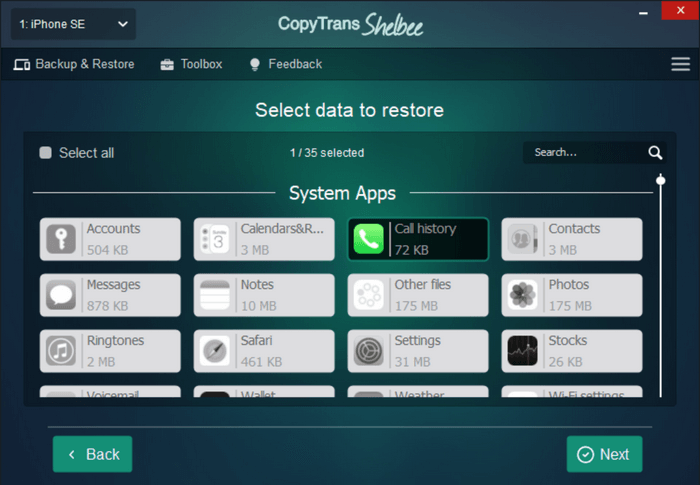This screenshot has height=485, width=700.
Task: Select the Calendars&R... label
Action: click(282, 229)
